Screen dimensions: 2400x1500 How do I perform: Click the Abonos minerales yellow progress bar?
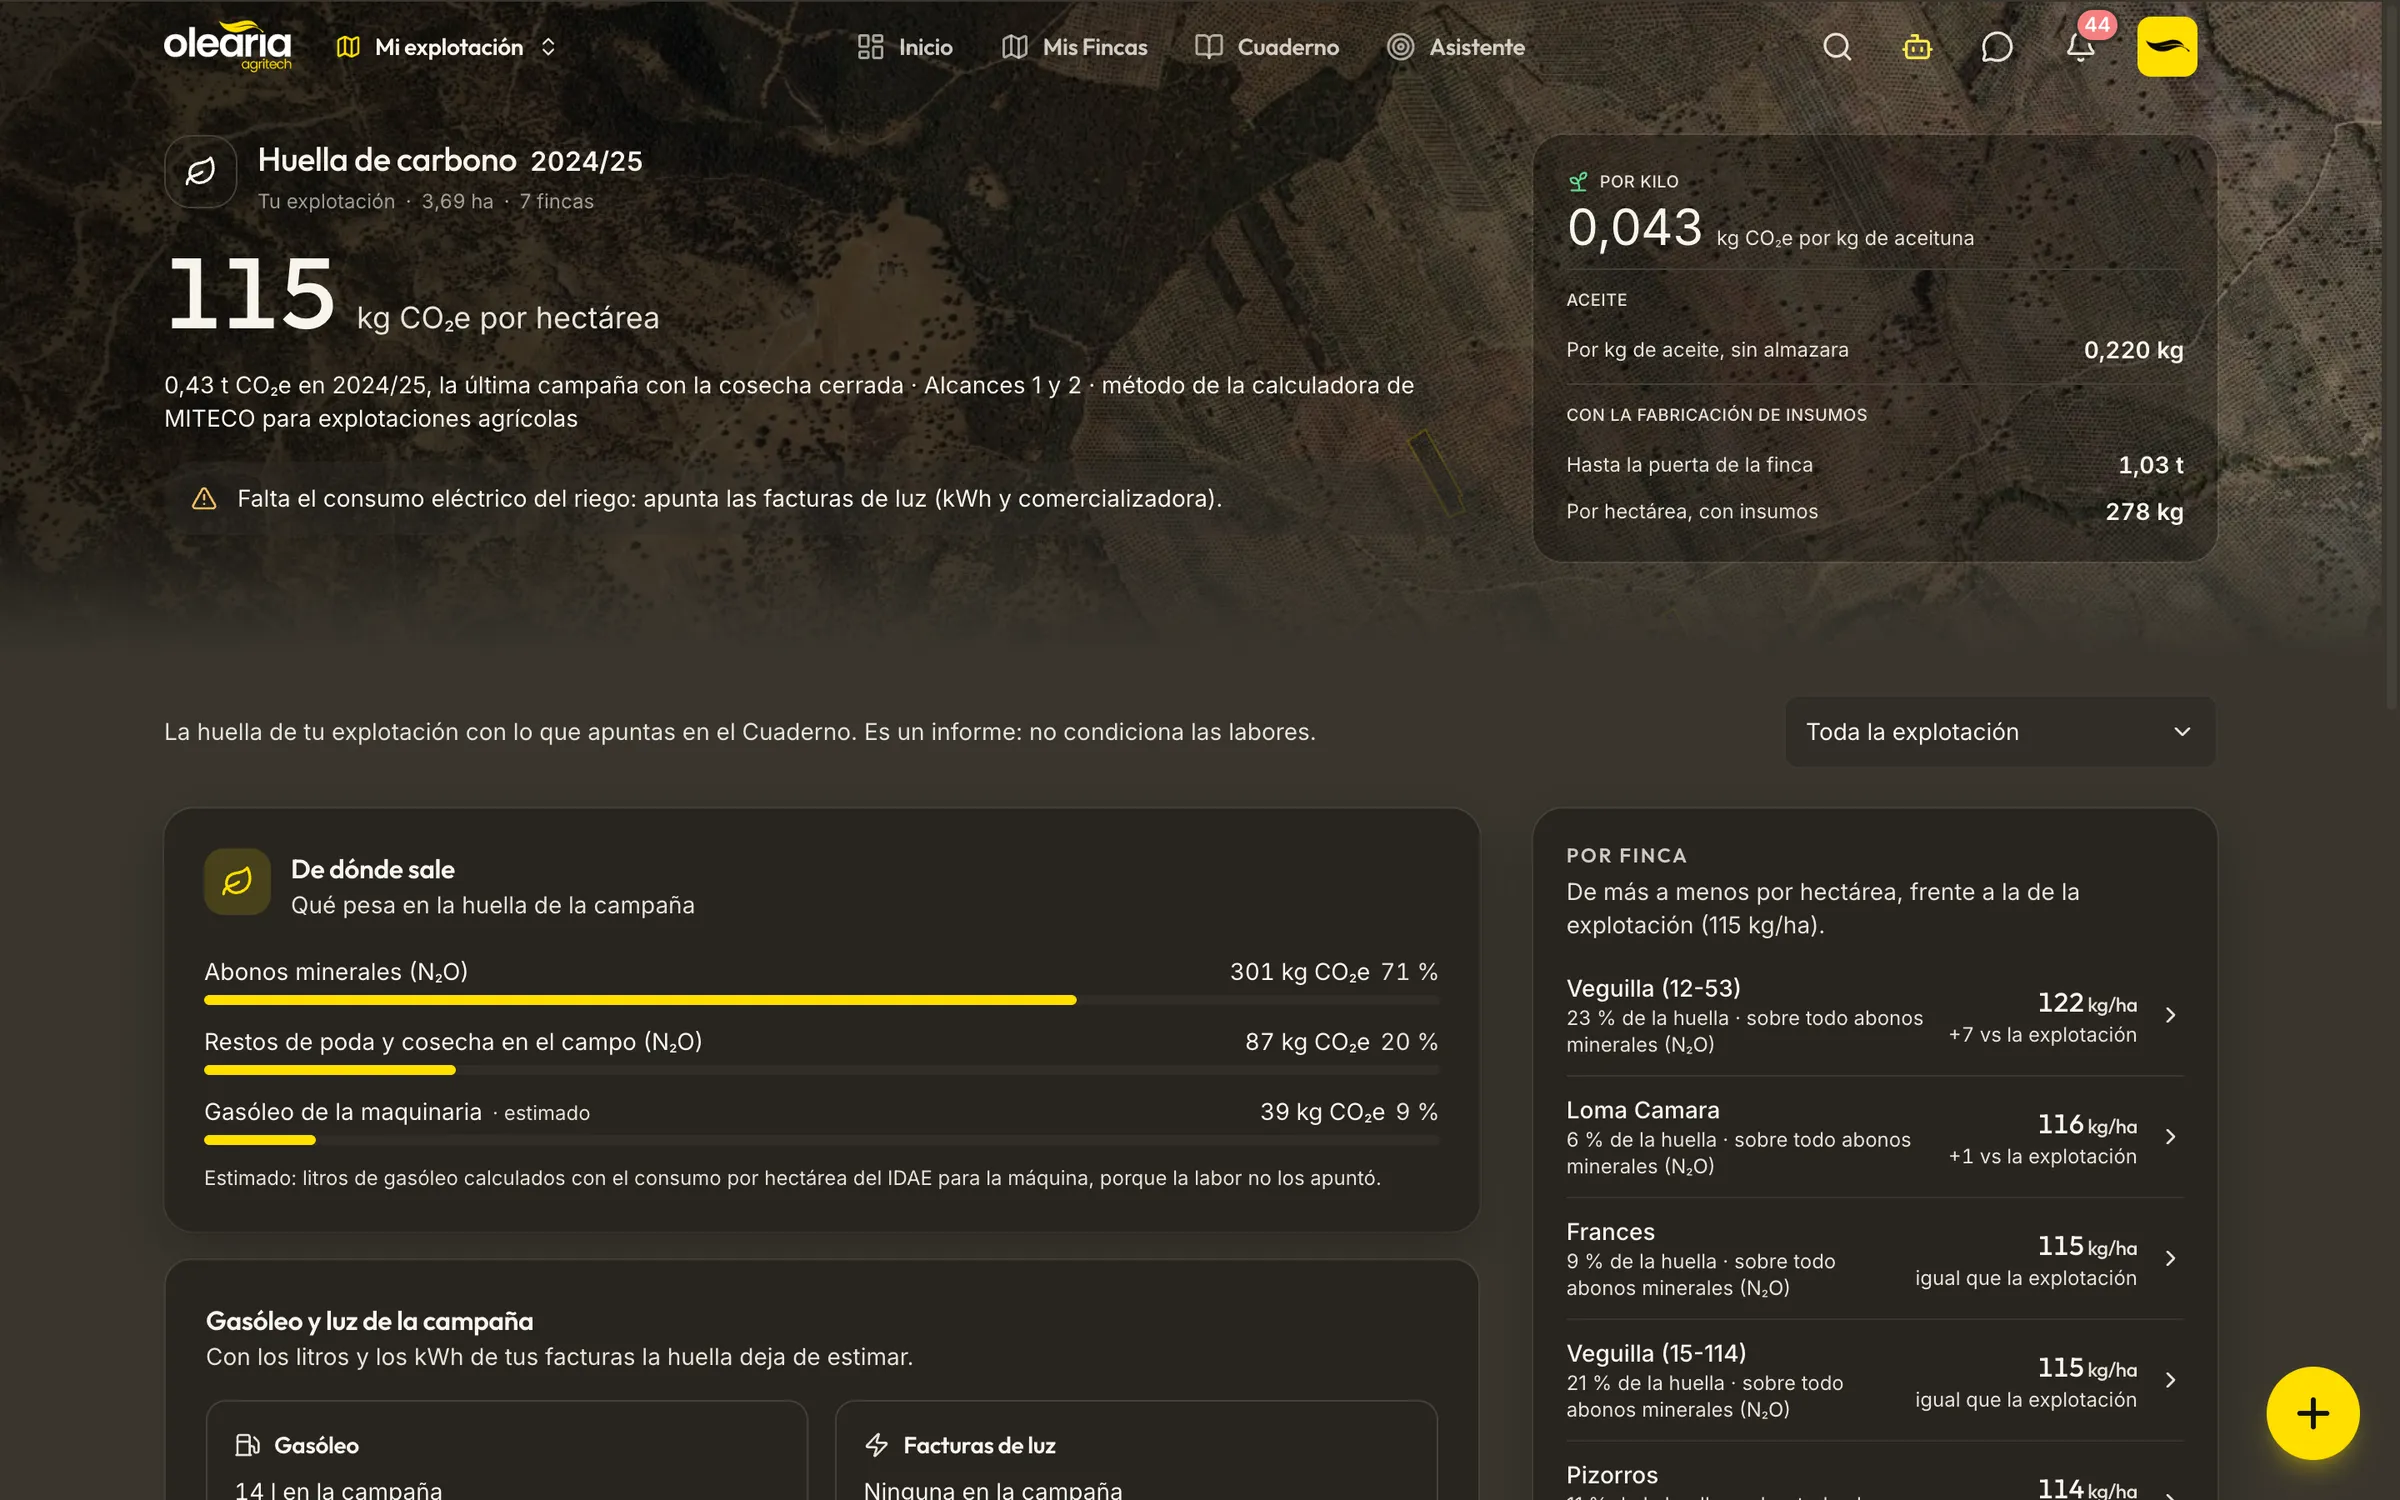click(x=640, y=1000)
